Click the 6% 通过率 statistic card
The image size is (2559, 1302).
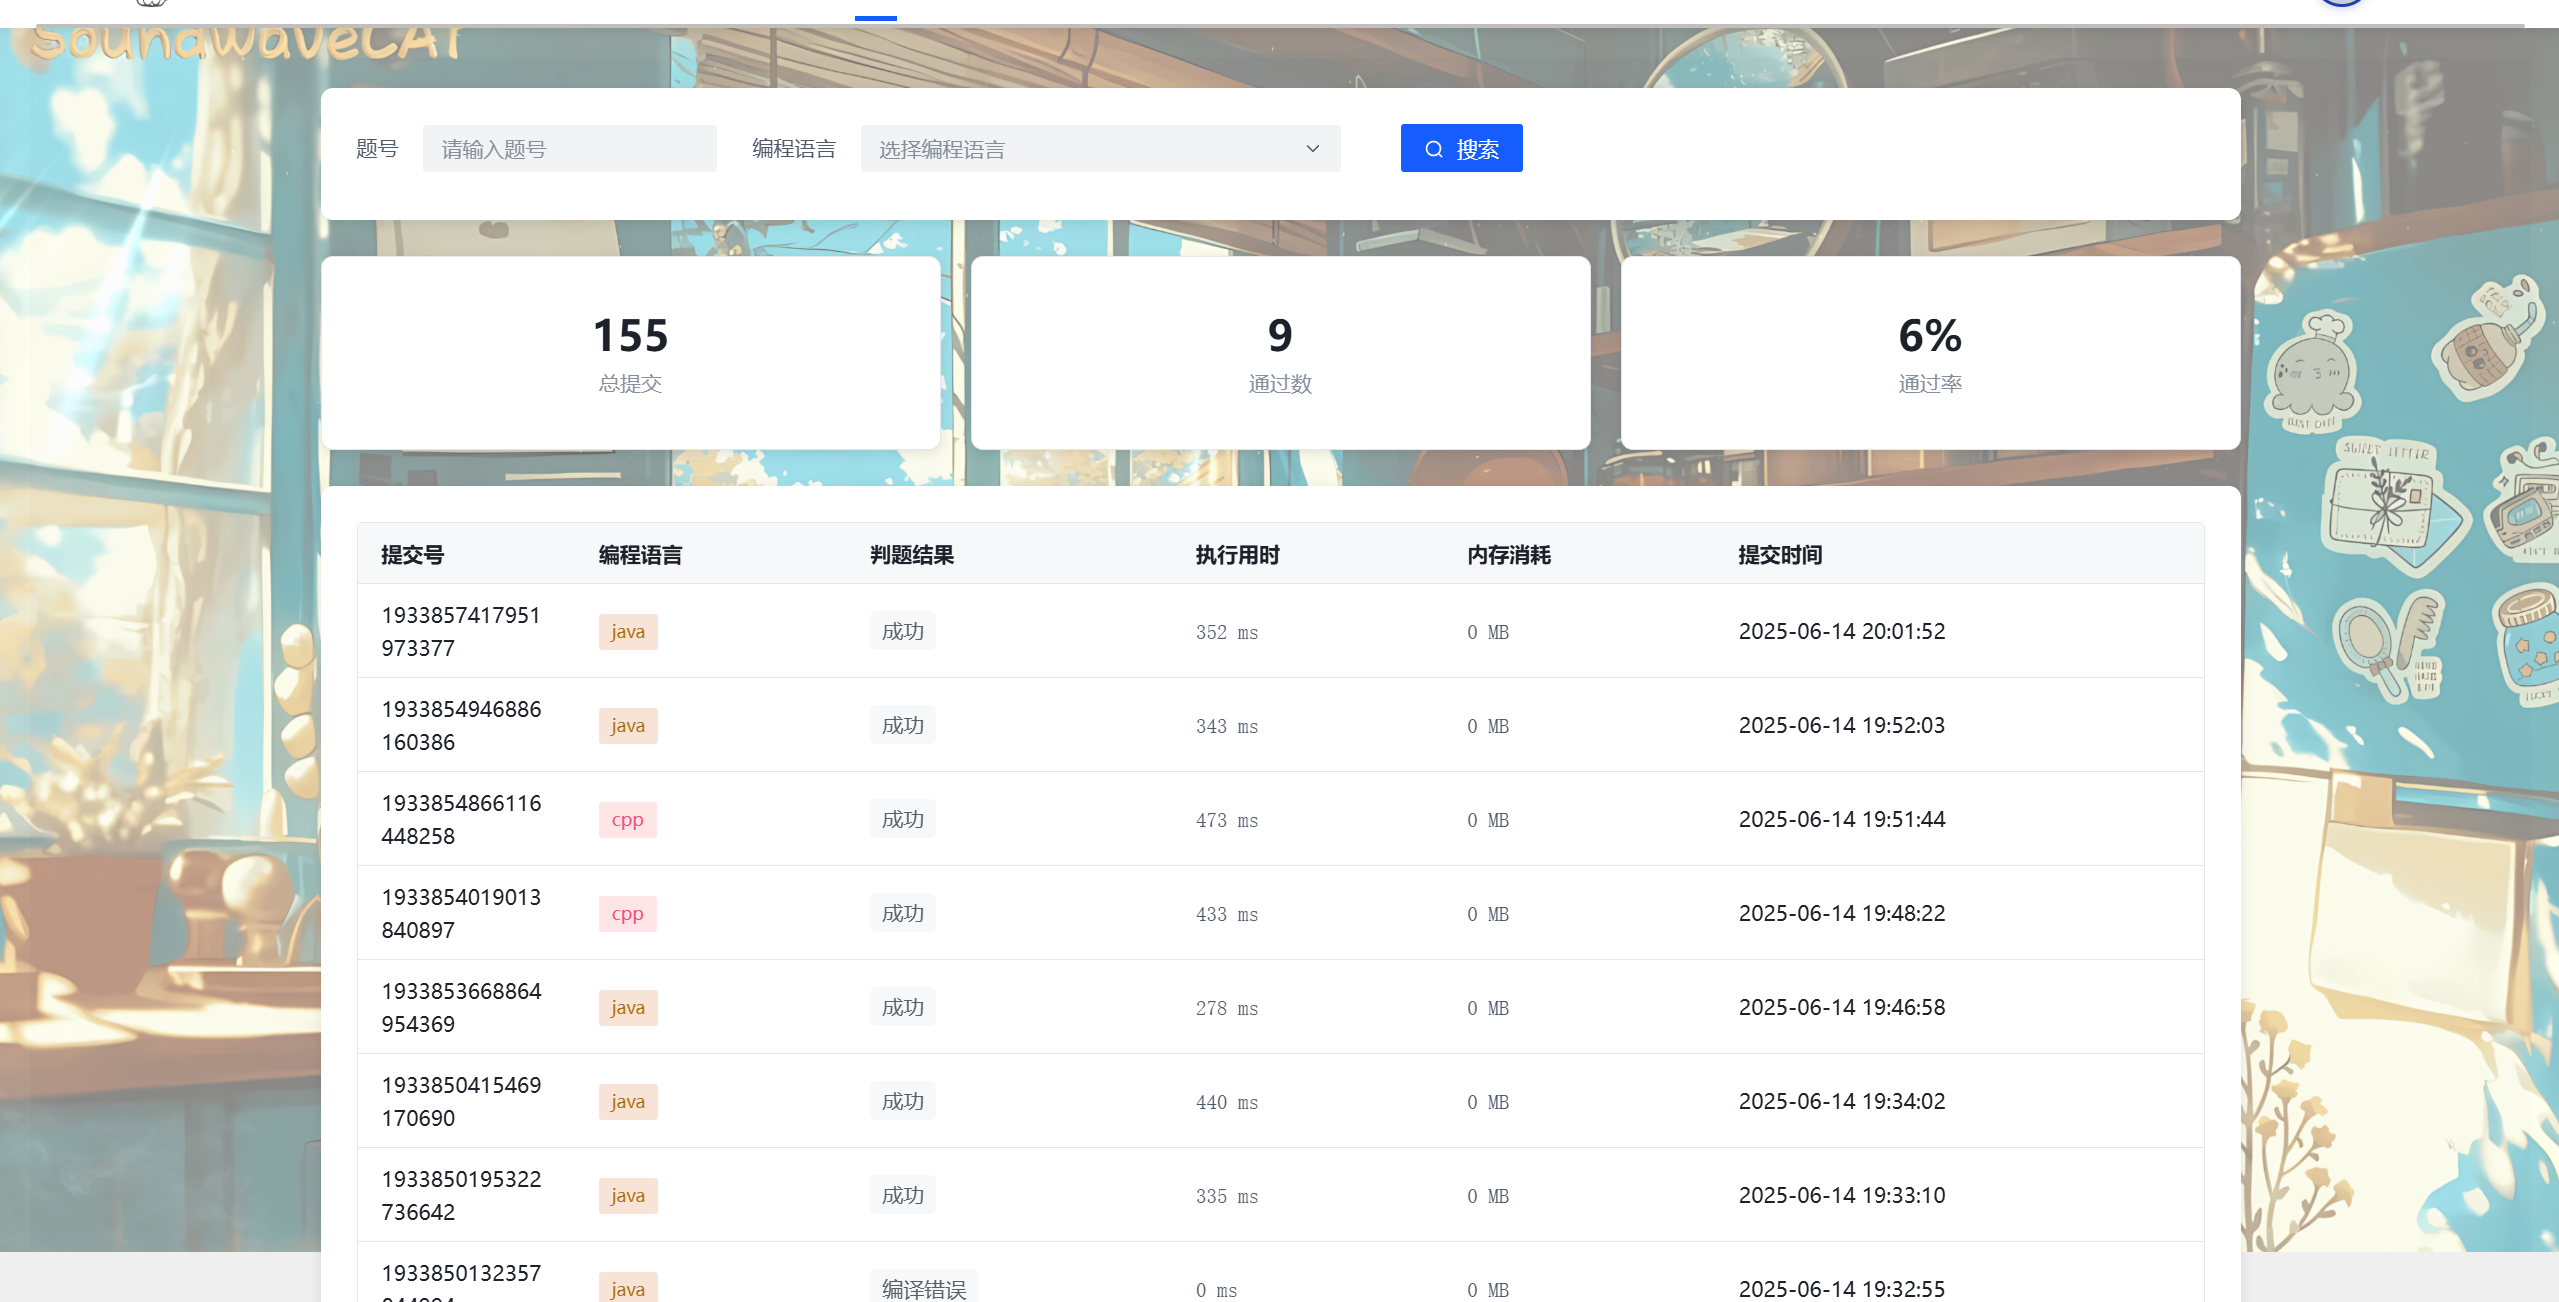pyautogui.click(x=1929, y=352)
